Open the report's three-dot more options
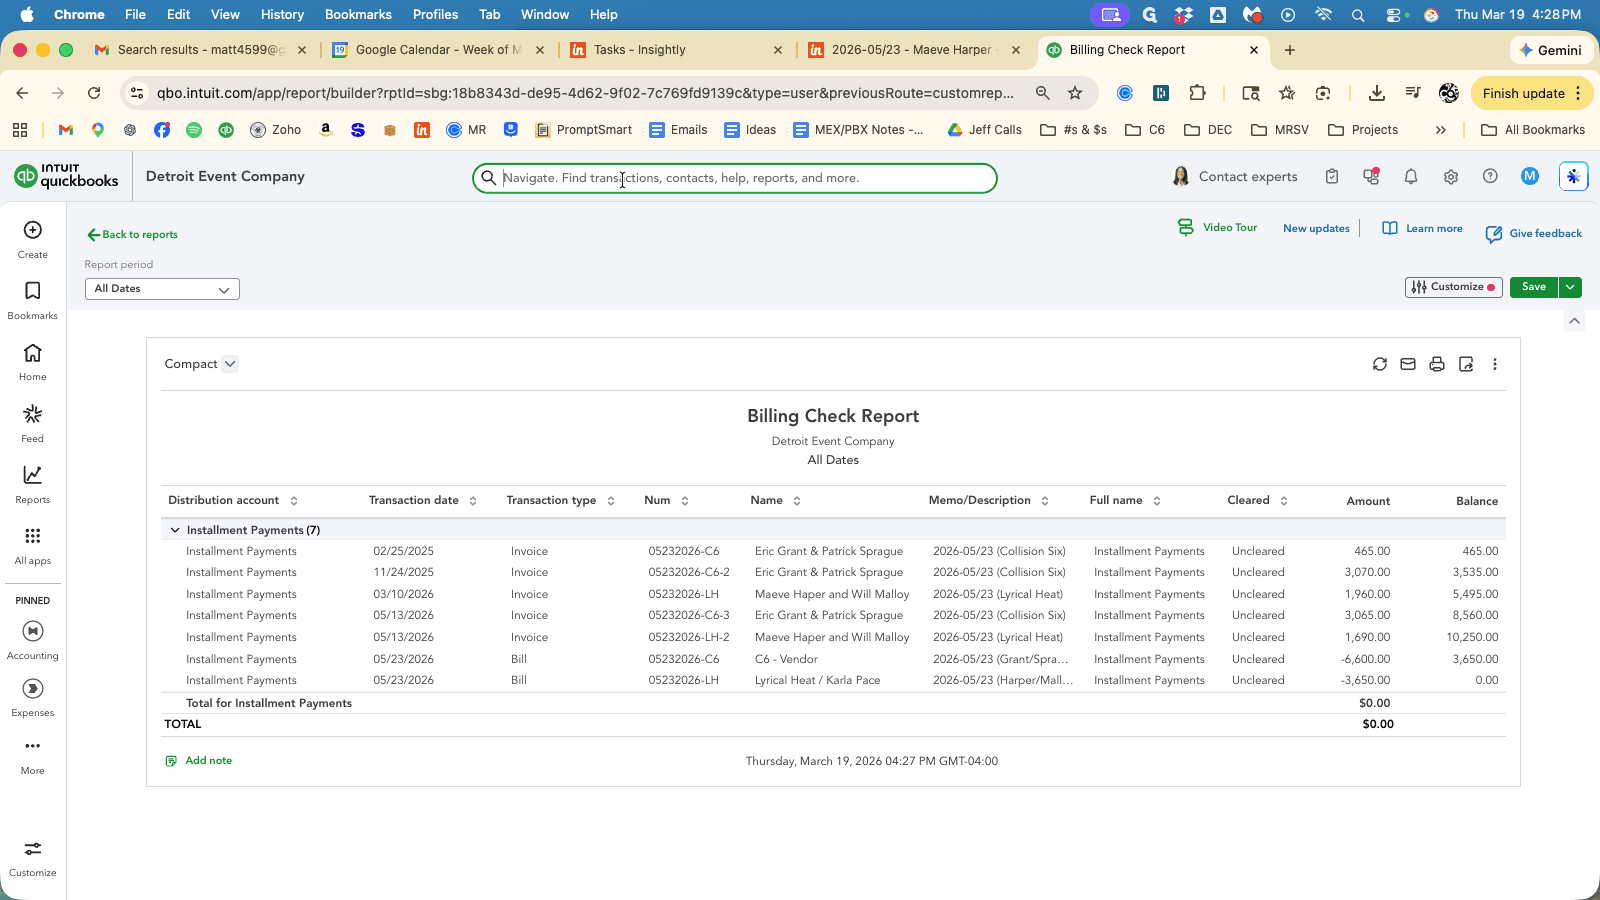The width and height of the screenshot is (1600, 900). click(x=1495, y=364)
